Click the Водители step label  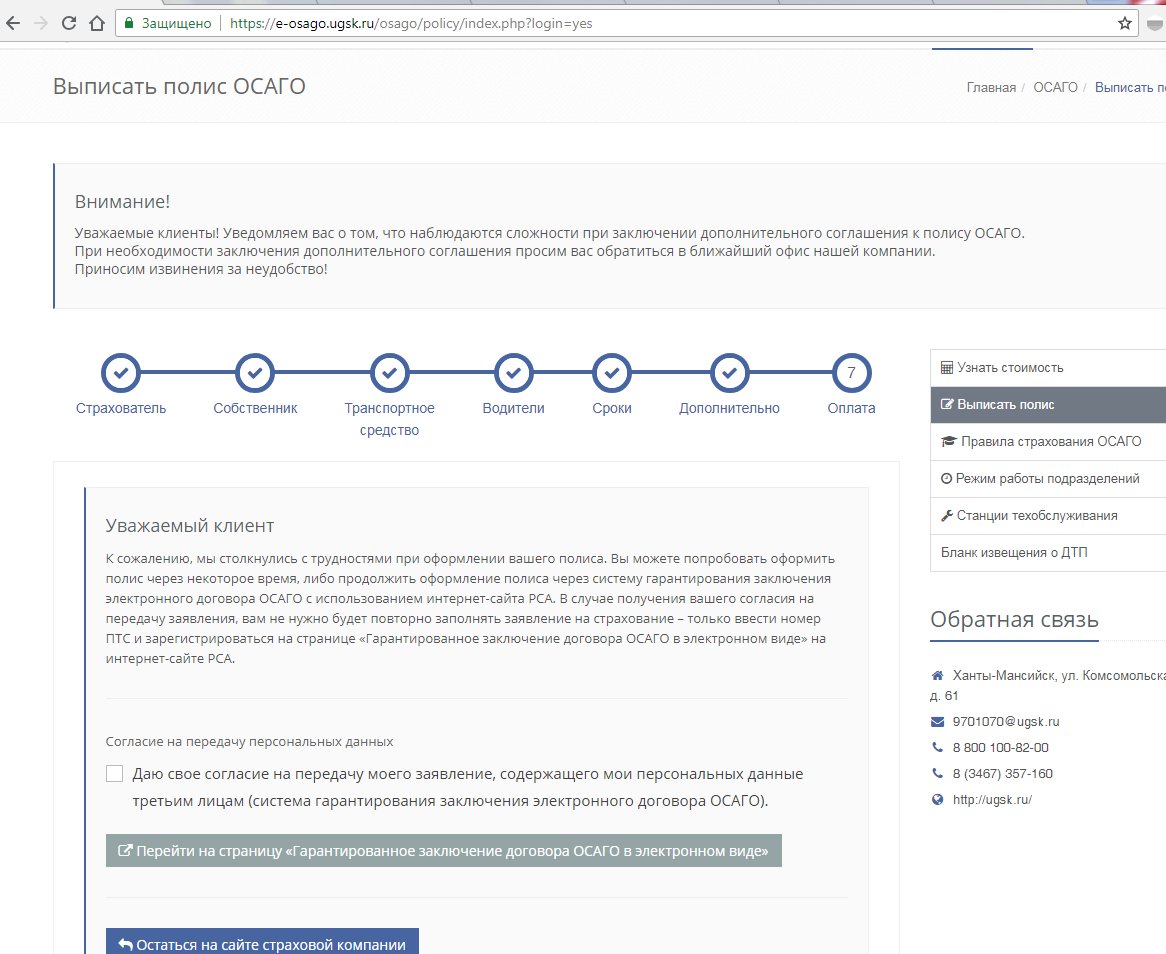click(513, 408)
